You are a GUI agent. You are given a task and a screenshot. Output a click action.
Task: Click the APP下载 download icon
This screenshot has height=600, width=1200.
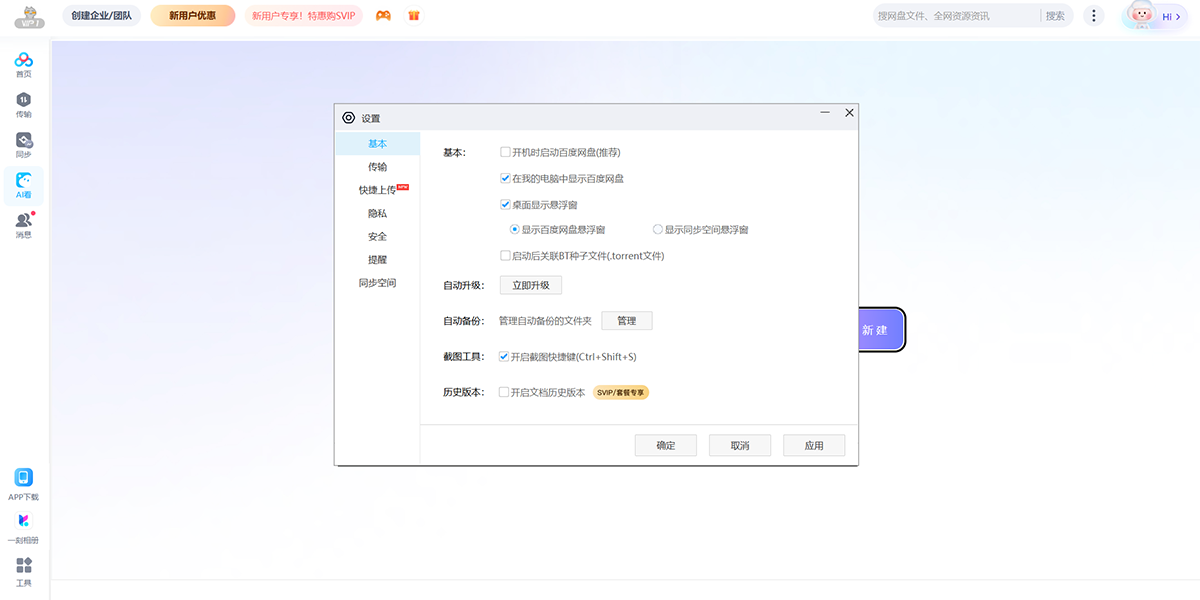coord(23,479)
